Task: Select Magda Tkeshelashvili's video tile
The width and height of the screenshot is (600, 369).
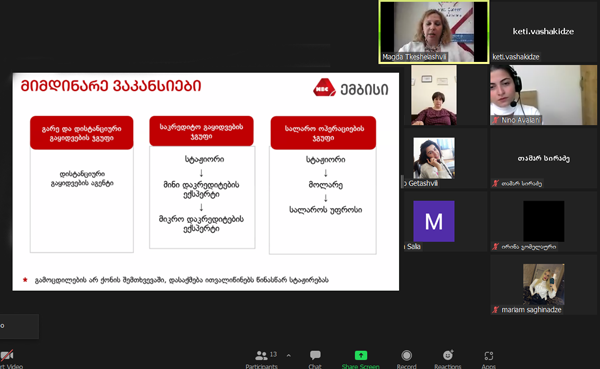Action: pos(434,32)
